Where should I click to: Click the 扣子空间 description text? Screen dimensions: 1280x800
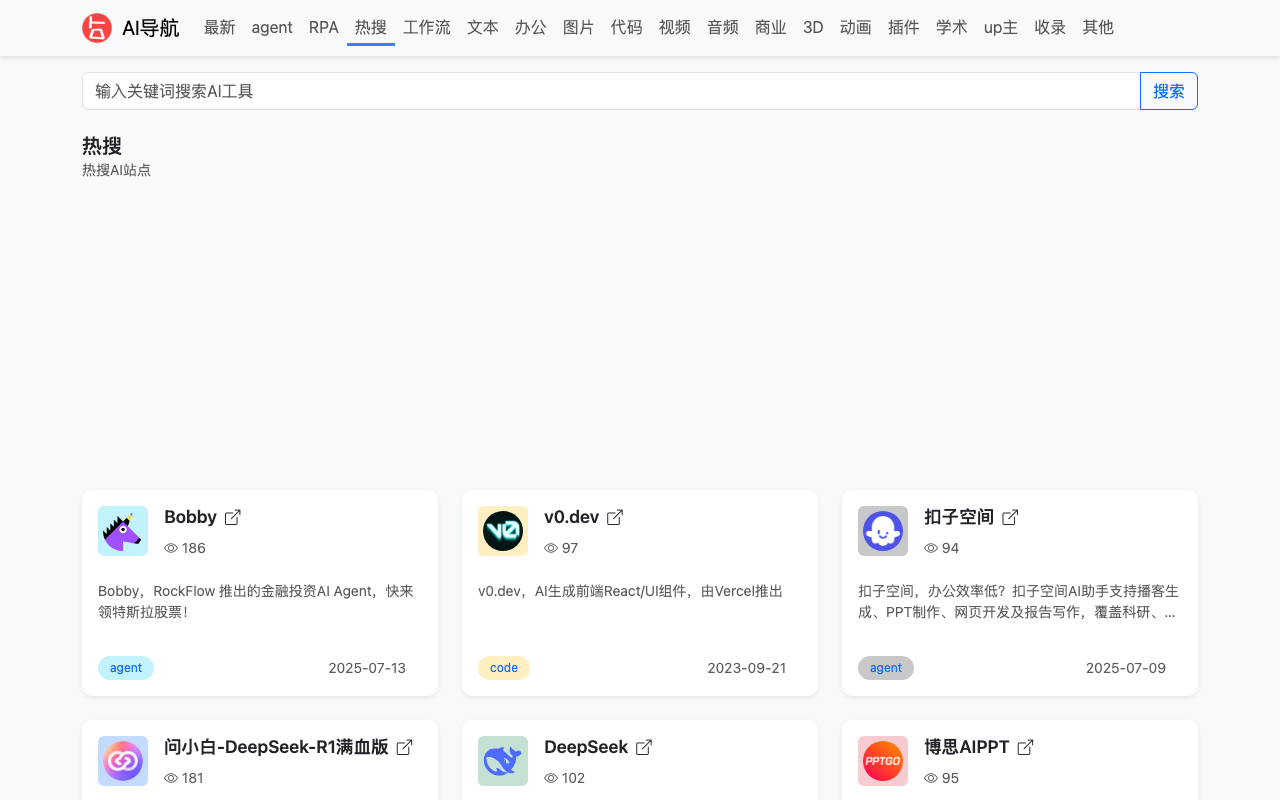tap(1017, 601)
